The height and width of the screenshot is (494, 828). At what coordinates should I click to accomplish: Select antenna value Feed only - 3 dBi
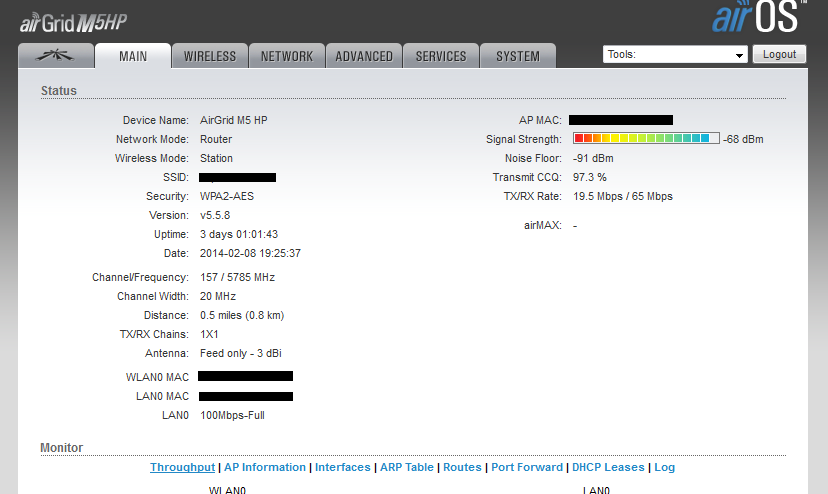pos(240,353)
